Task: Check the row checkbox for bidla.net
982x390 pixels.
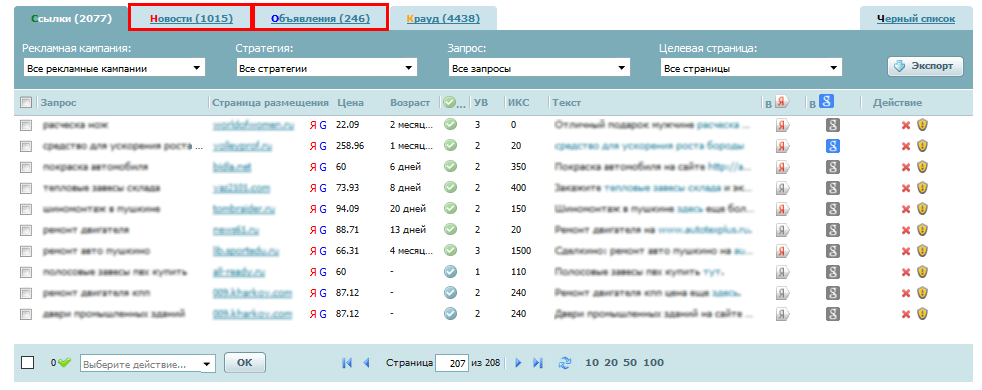Action: pos(26,167)
